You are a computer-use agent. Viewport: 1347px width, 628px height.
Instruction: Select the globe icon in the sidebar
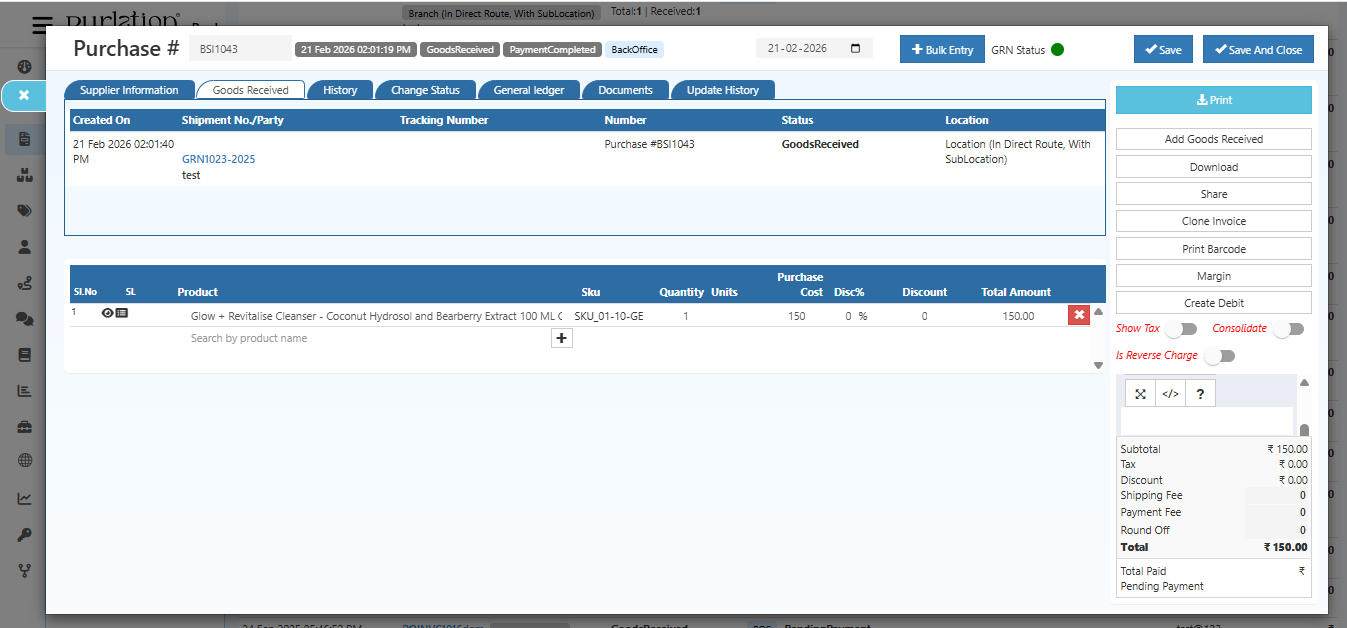(24, 459)
